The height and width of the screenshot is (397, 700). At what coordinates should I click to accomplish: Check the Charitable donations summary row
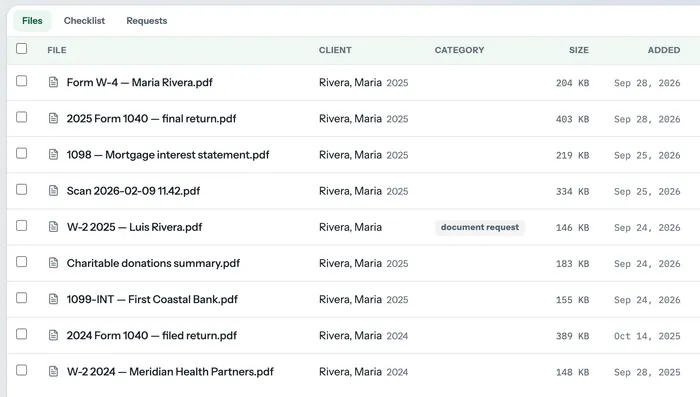point(21,262)
